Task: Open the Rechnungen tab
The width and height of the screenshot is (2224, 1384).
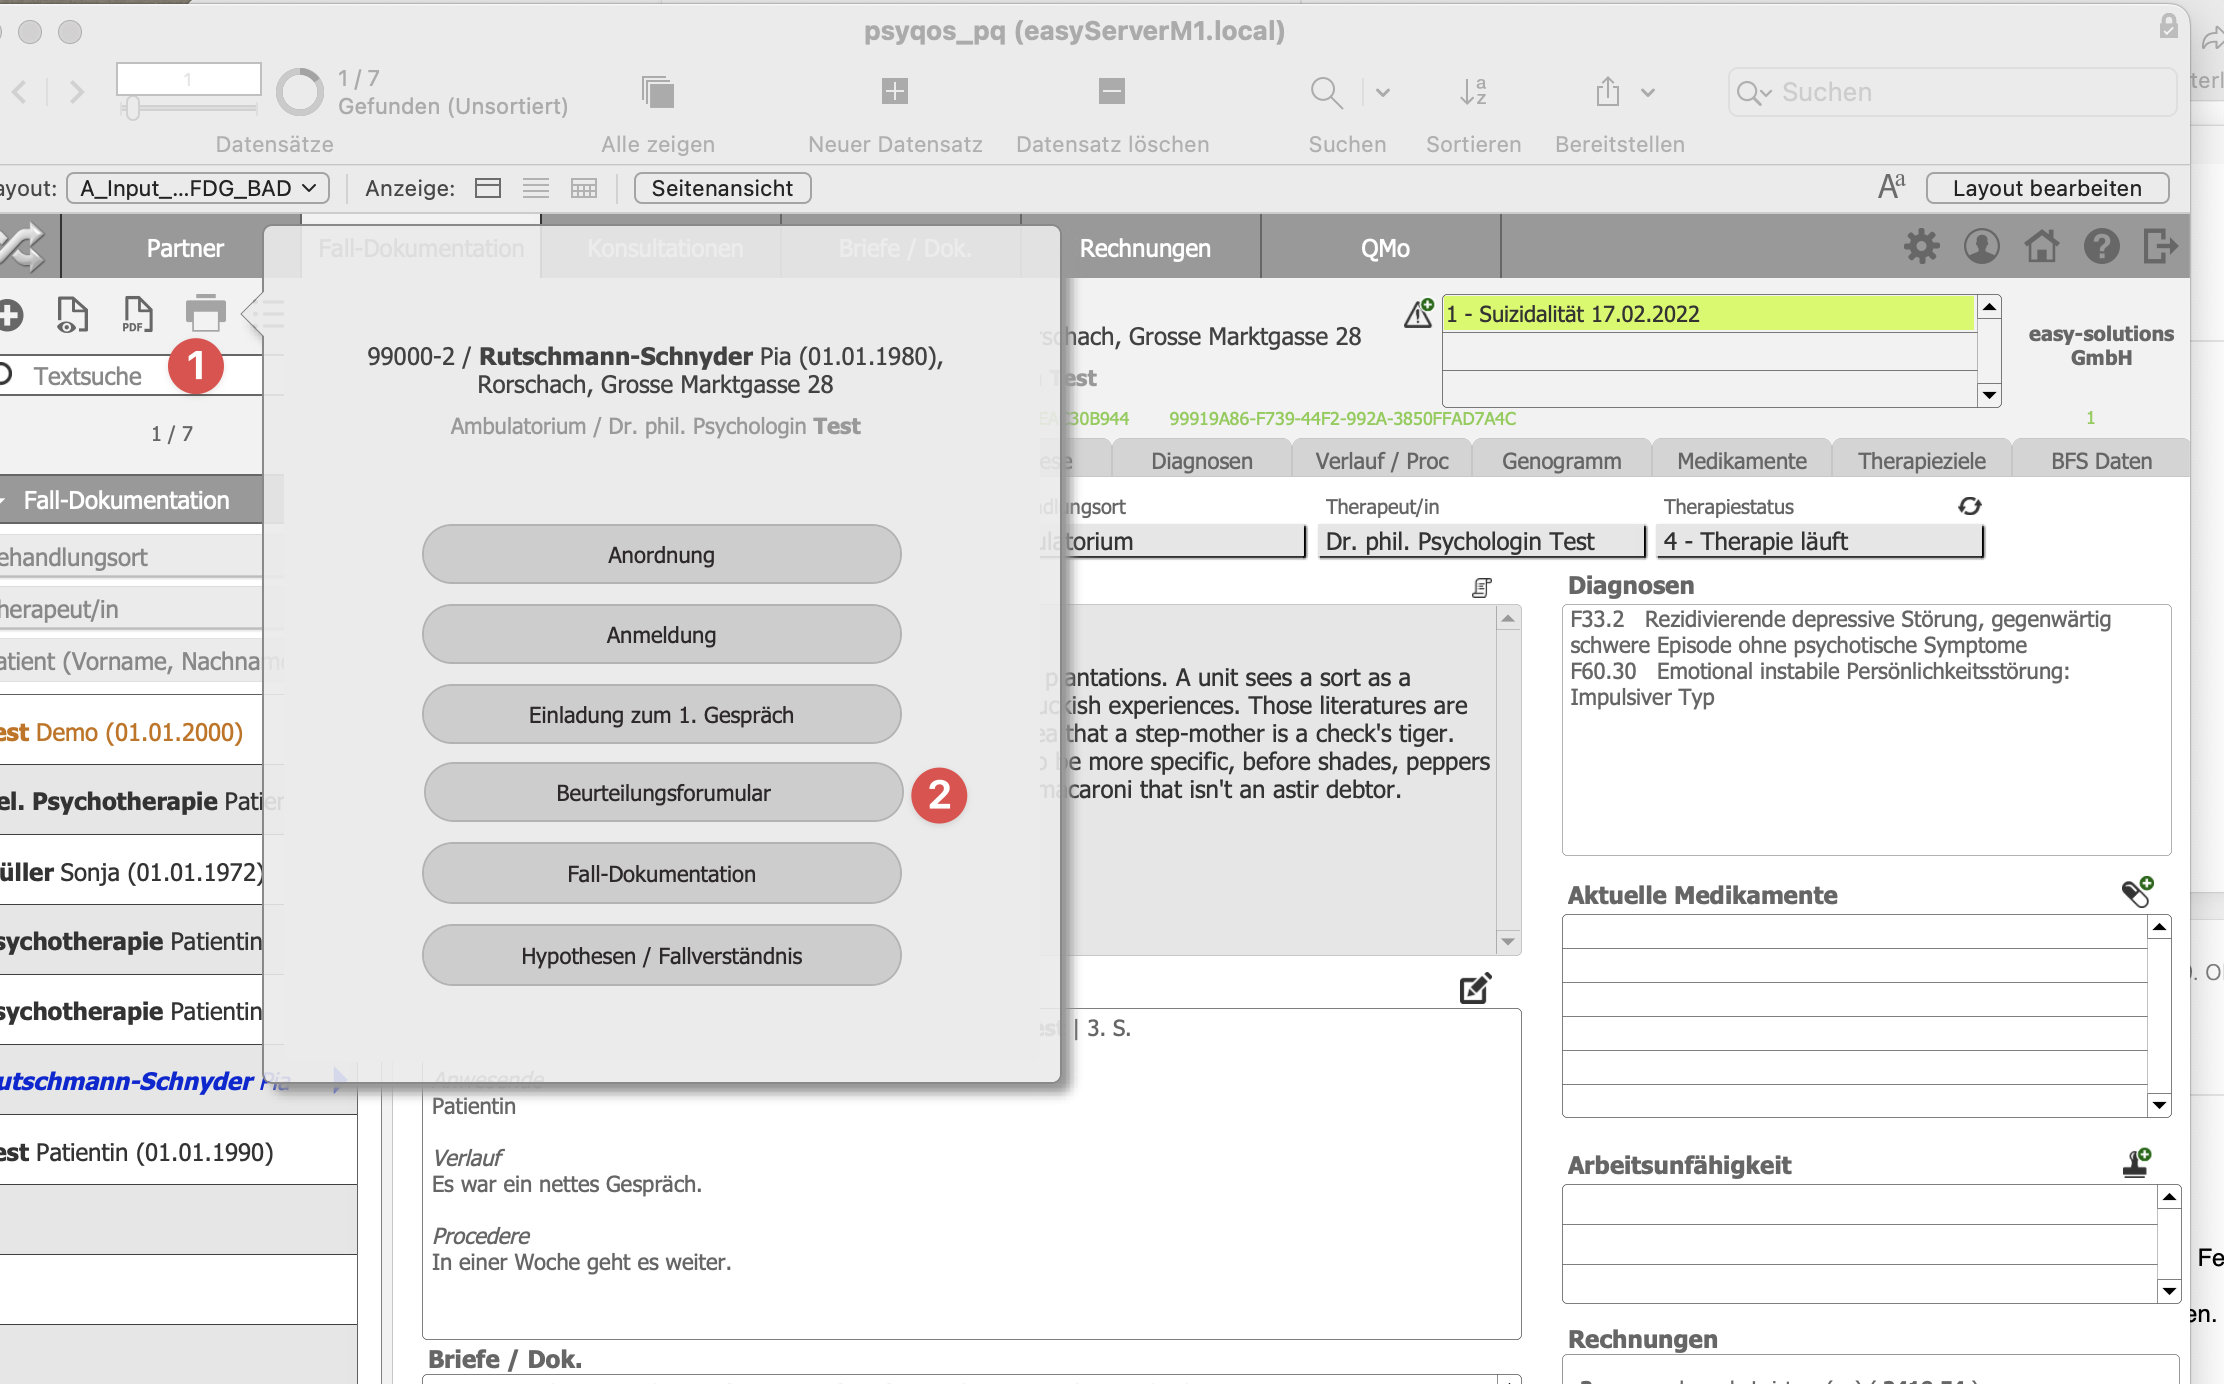Action: [x=1144, y=248]
